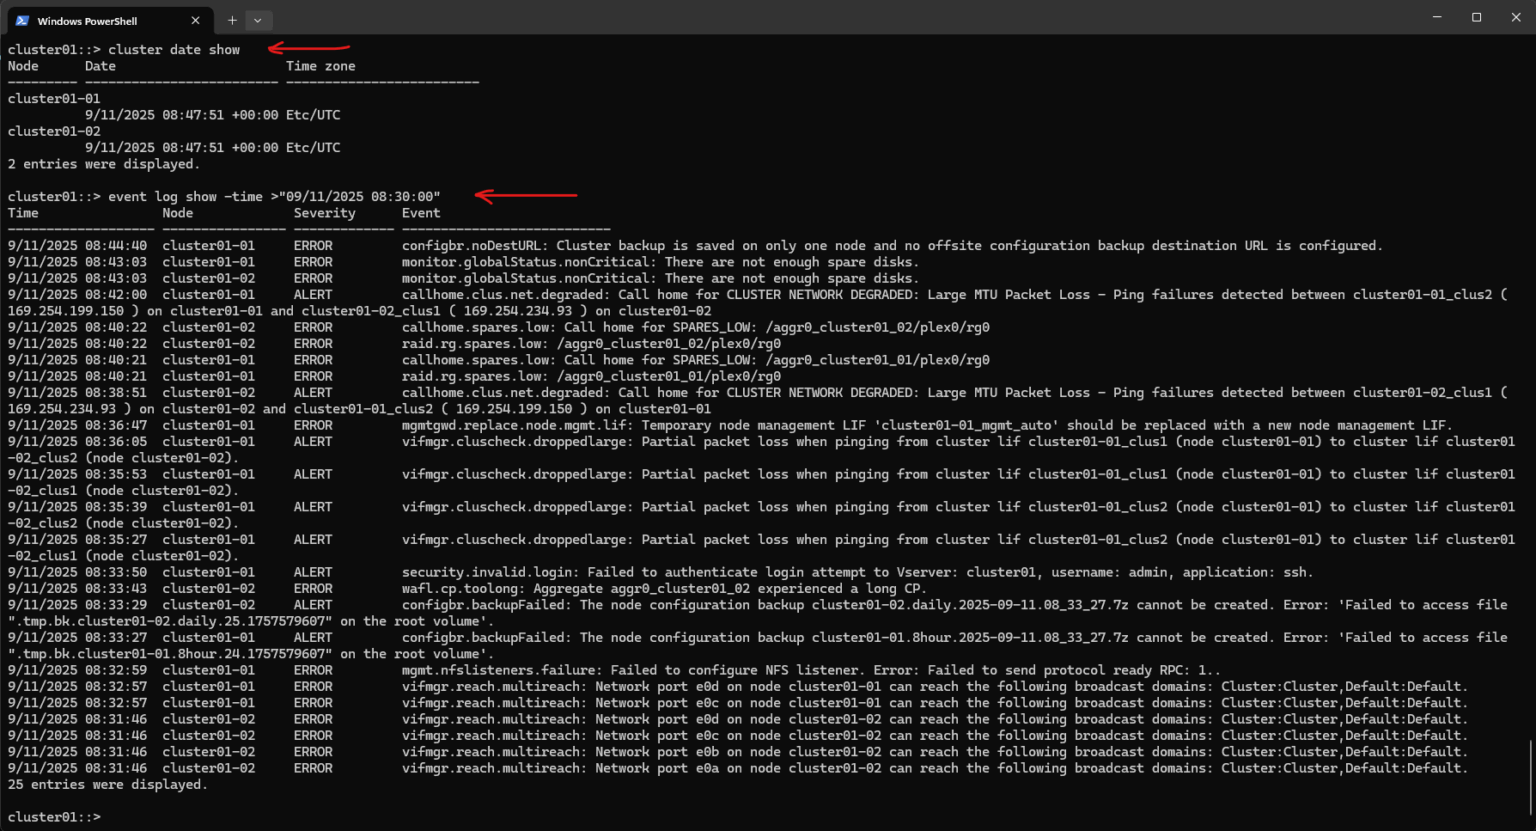Select the red arrow pointing at cluster date show
The width and height of the screenshot is (1536, 831).
point(308,46)
